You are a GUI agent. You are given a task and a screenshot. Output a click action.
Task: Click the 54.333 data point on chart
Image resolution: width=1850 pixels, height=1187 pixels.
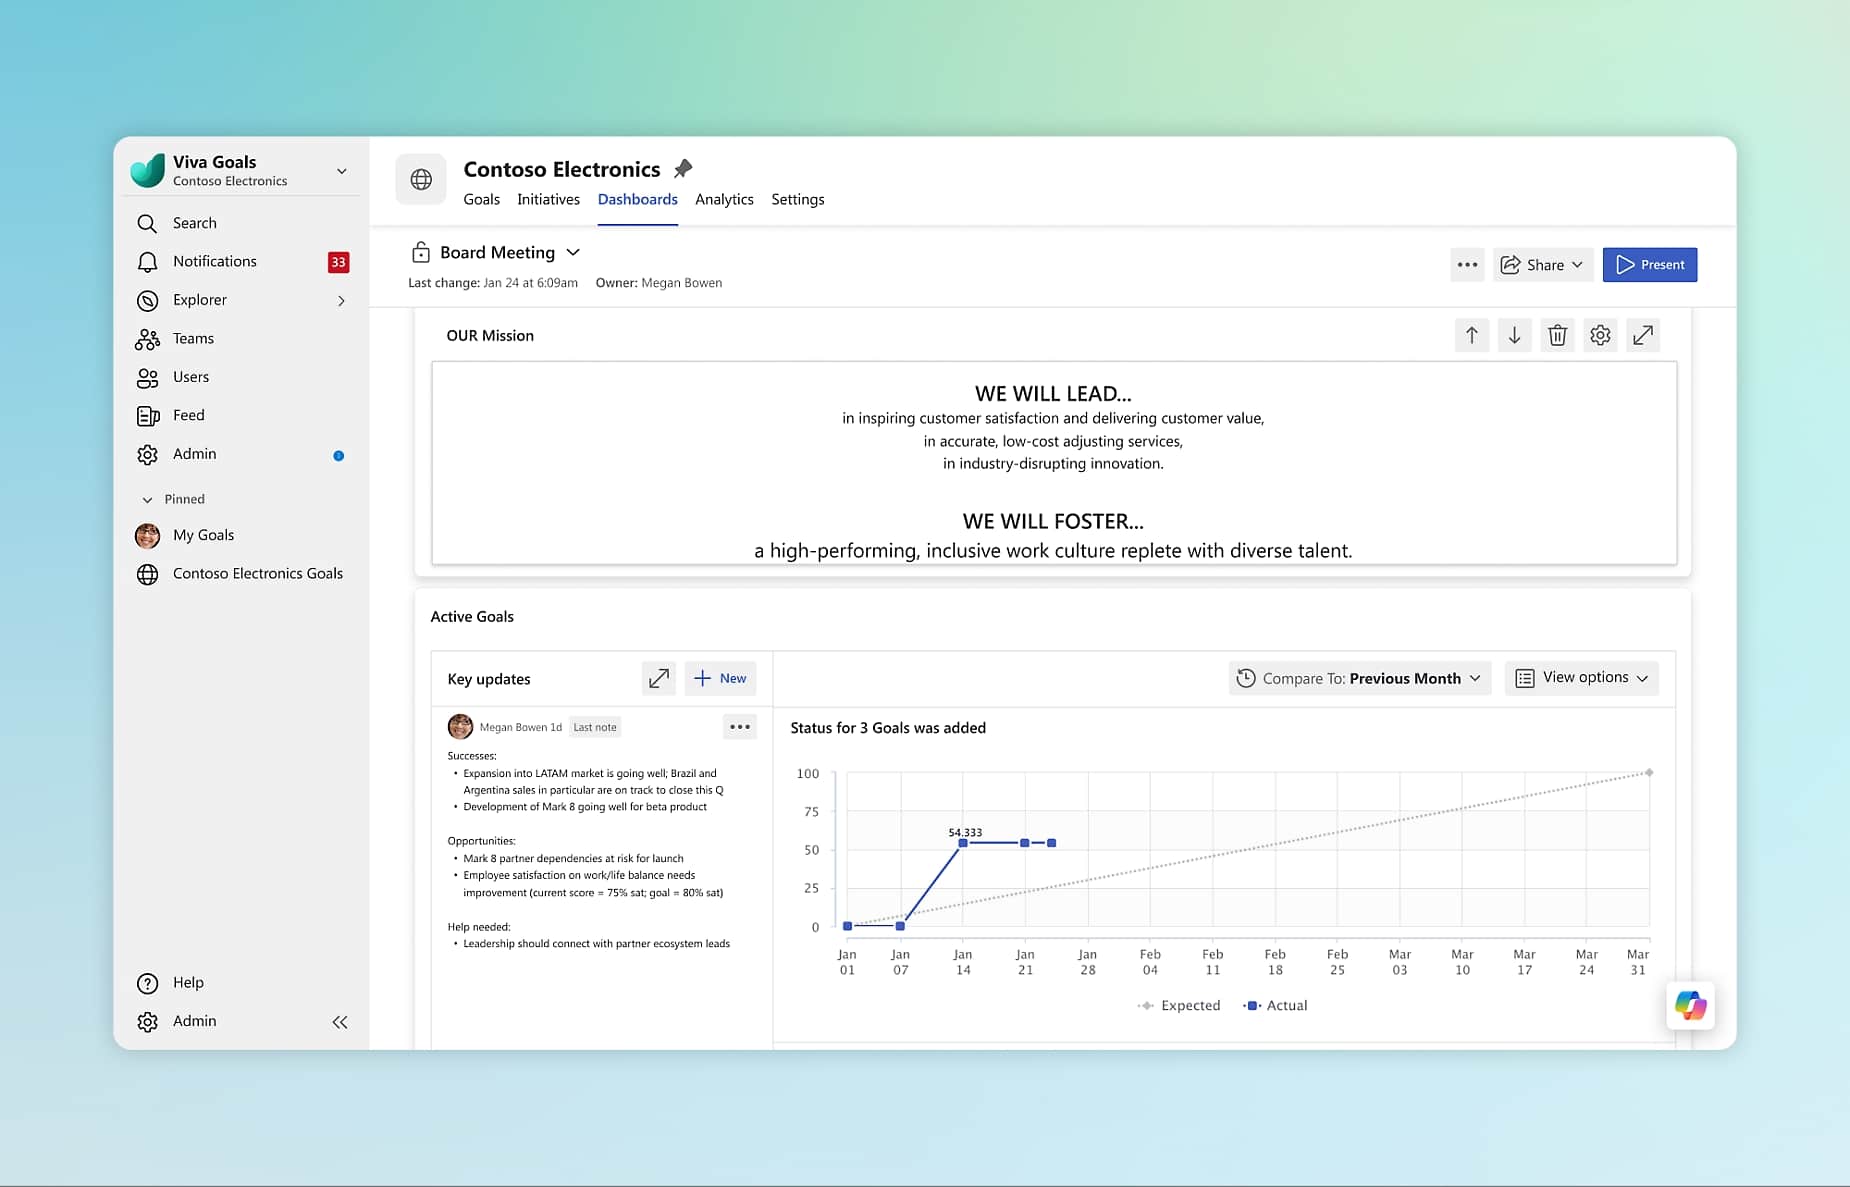pos(963,843)
